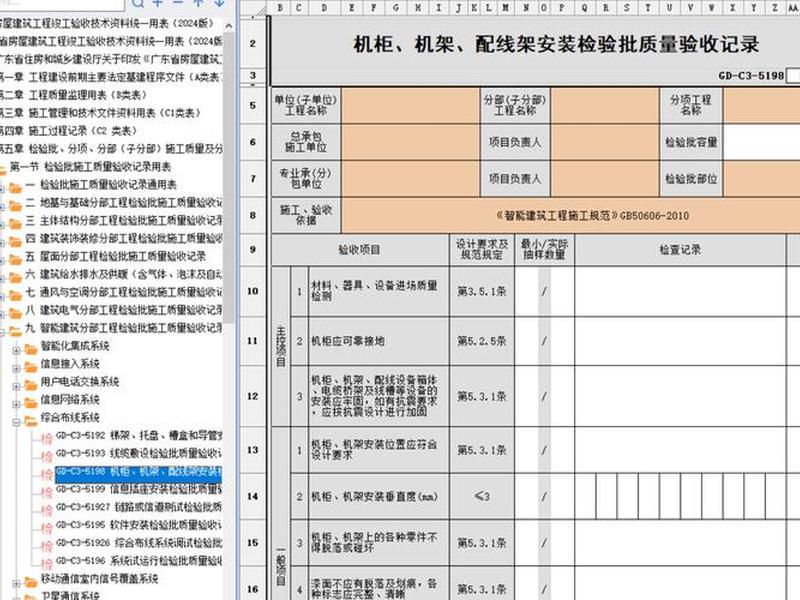
Task: Click the folder icon beside 五 屋面分部工程
Action: pos(16,259)
